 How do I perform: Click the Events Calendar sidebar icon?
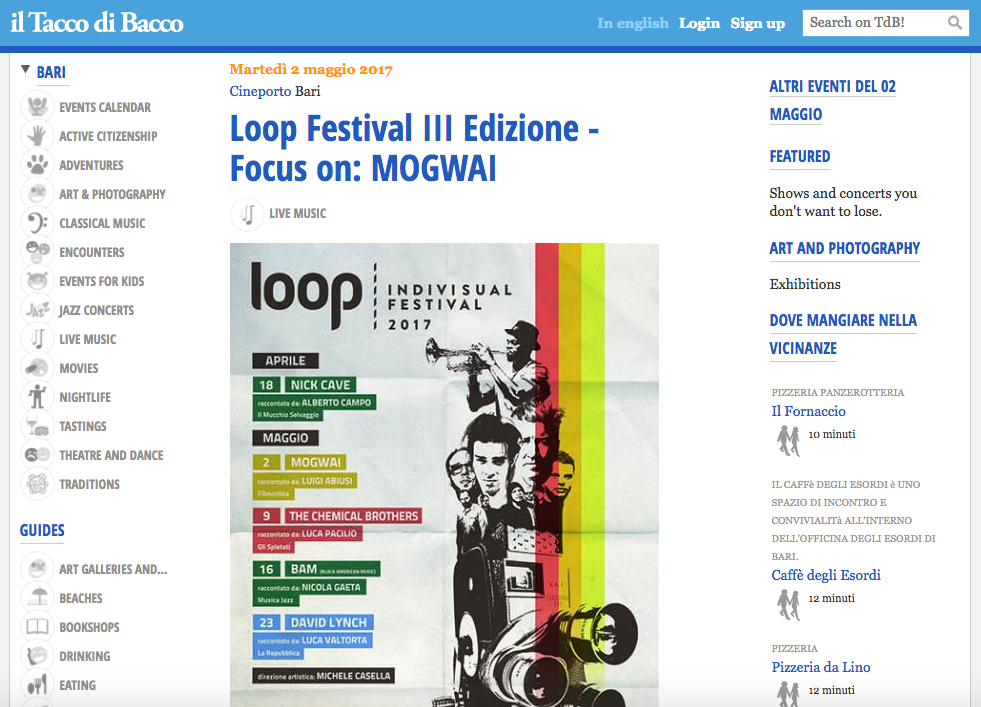(38, 106)
